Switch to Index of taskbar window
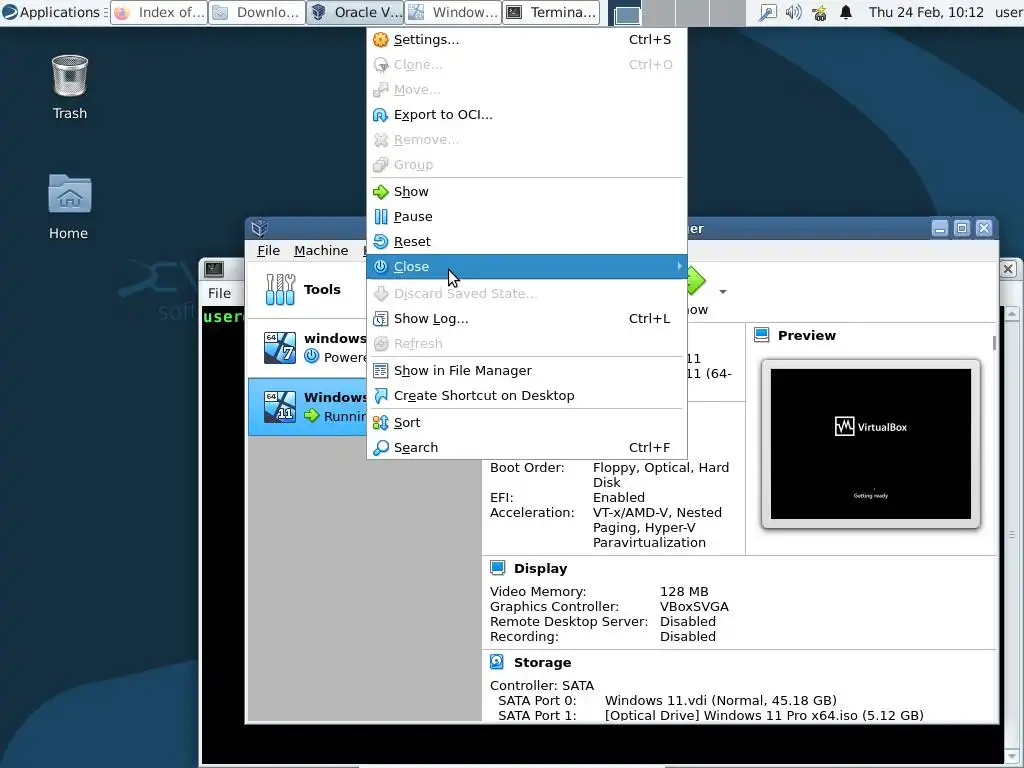1024x768 pixels. click(x=159, y=12)
